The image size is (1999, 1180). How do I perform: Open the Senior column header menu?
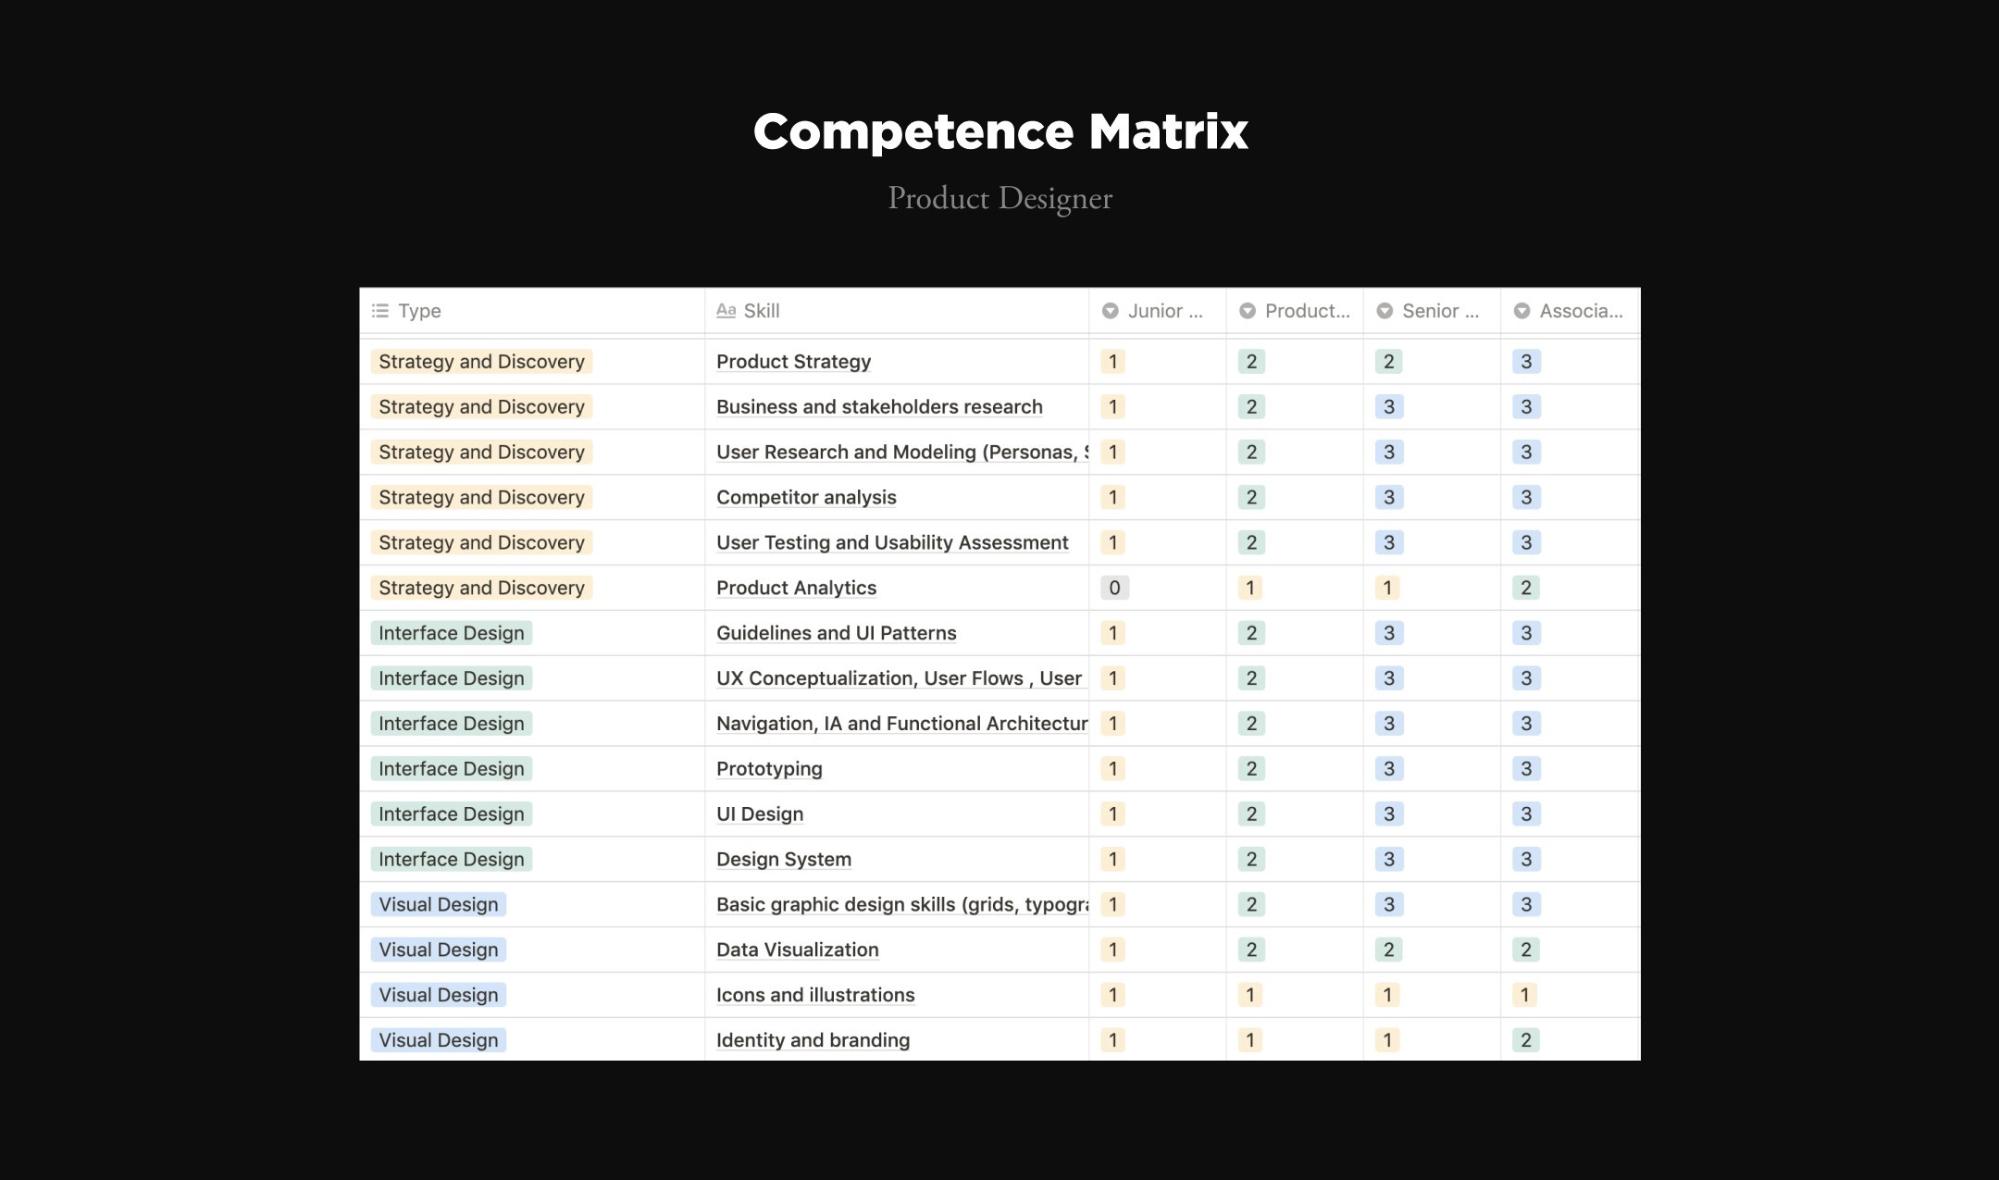[x=1439, y=311]
